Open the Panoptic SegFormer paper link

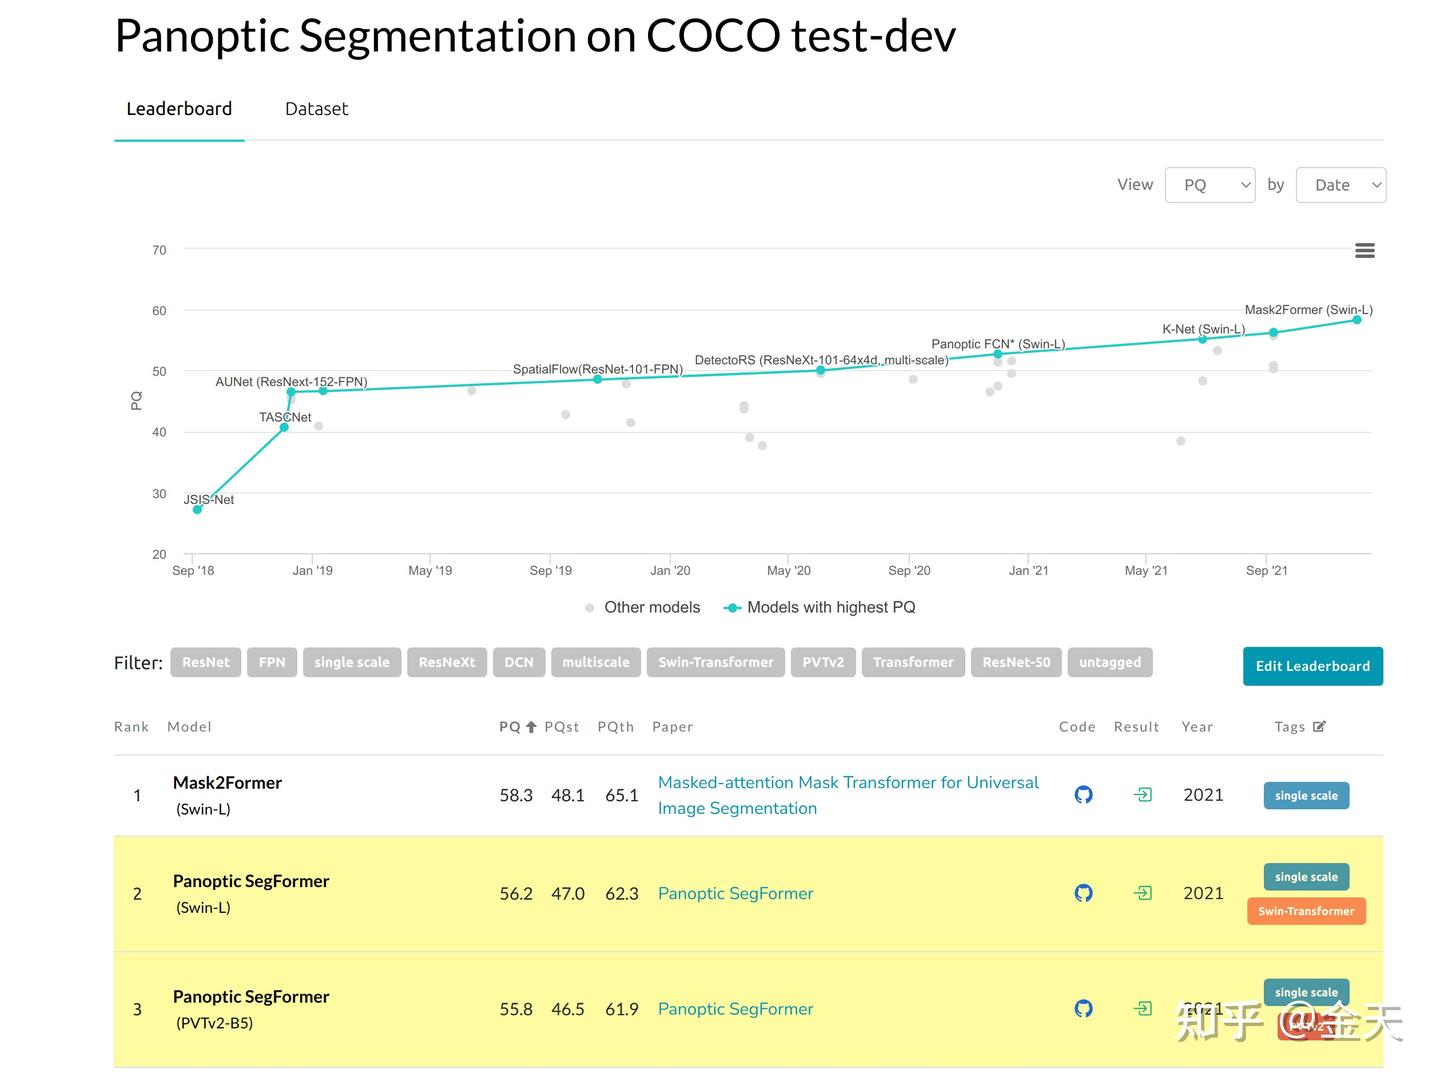[x=735, y=893]
